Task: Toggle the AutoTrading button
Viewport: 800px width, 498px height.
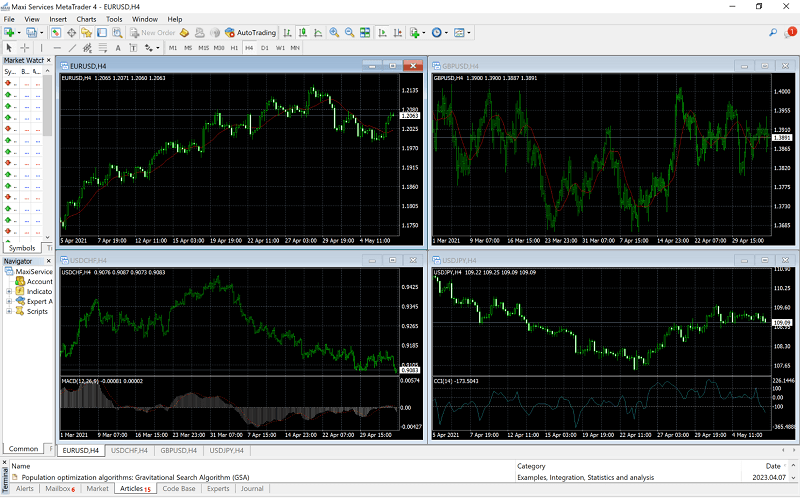Action: click(x=251, y=33)
